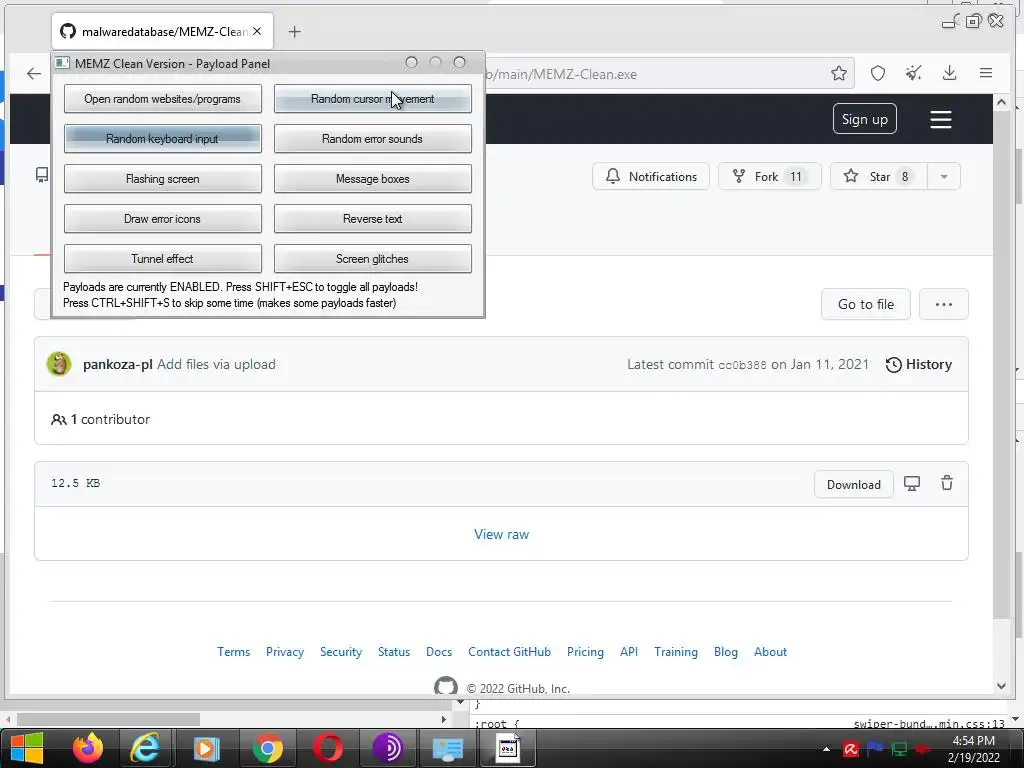Image resolution: width=1024 pixels, height=768 pixels.
Task: Toggle Message boxes payload
Action: 372,179
